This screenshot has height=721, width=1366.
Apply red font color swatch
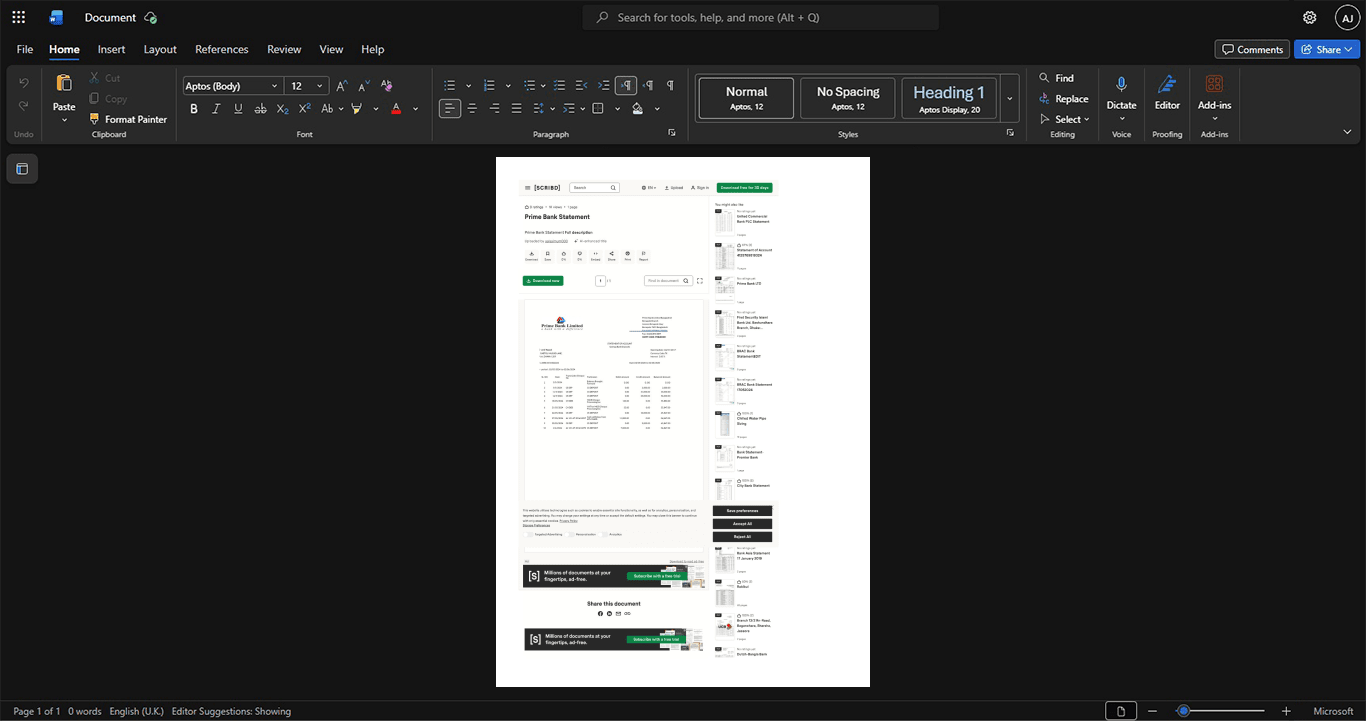396,108
